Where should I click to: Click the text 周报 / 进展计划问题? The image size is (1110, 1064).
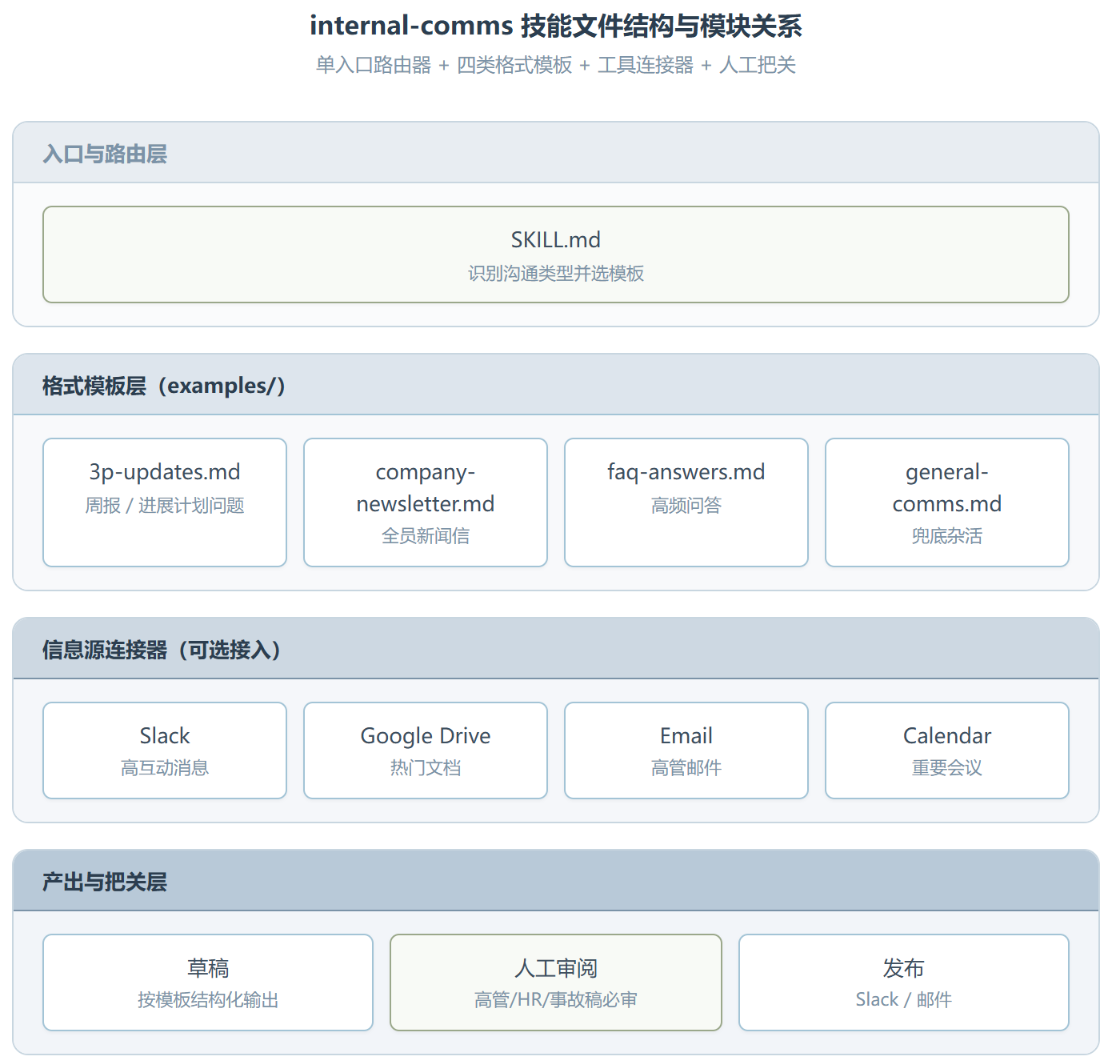coord(165,505)
